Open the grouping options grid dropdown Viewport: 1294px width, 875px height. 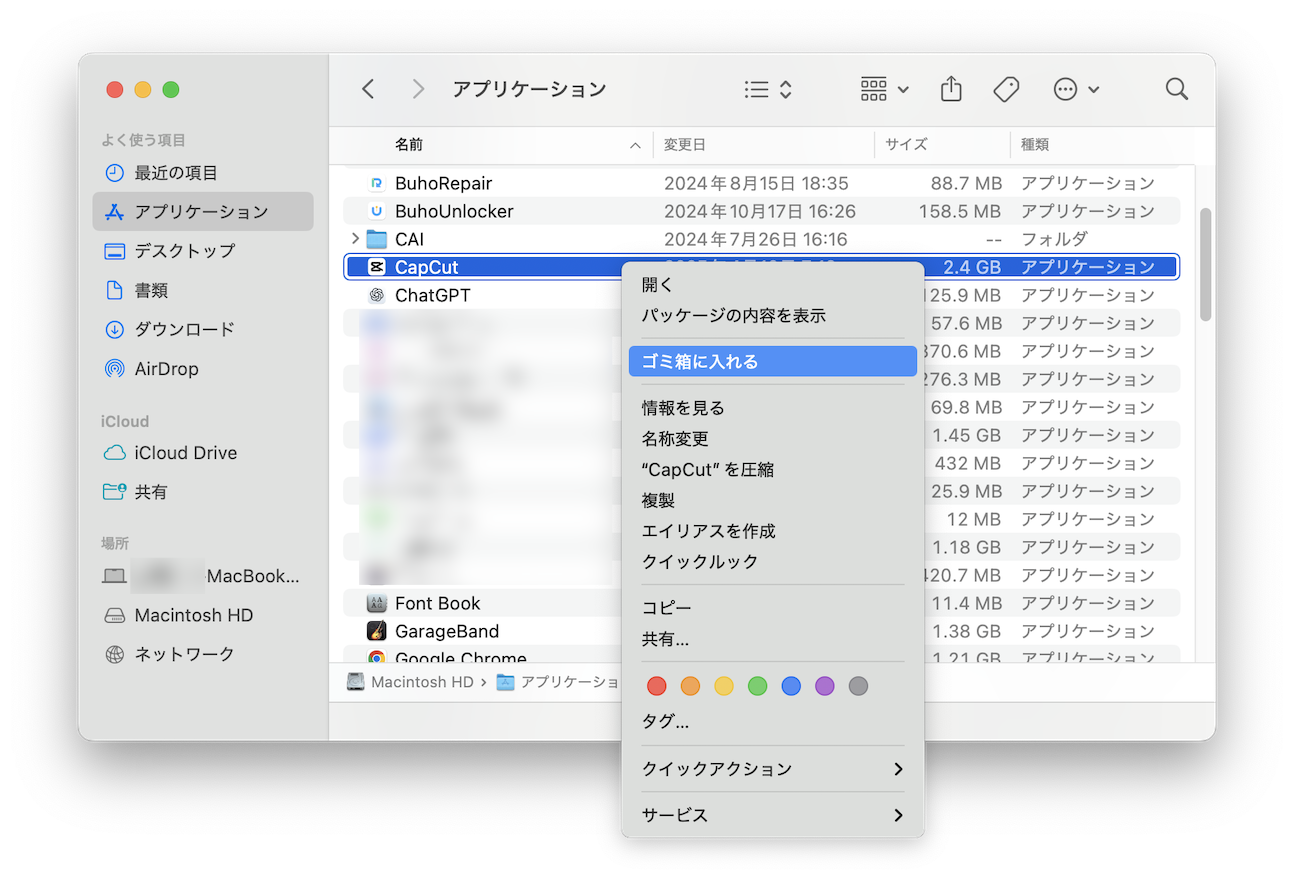[x=884, y=89]
